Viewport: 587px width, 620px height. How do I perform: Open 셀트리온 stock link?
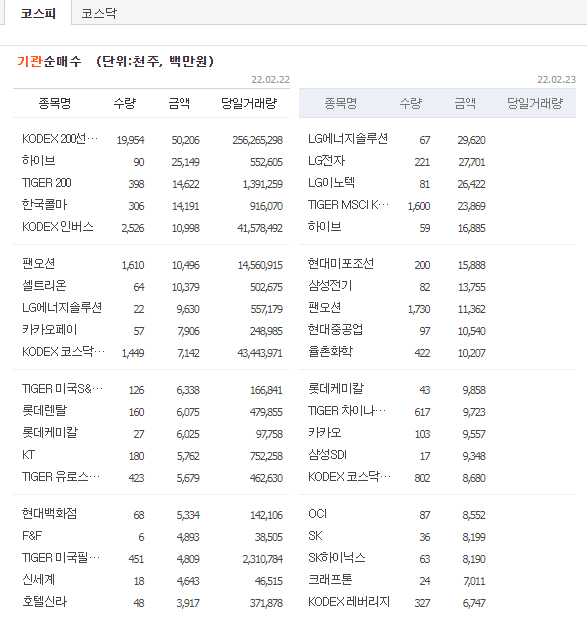[44, 285]
